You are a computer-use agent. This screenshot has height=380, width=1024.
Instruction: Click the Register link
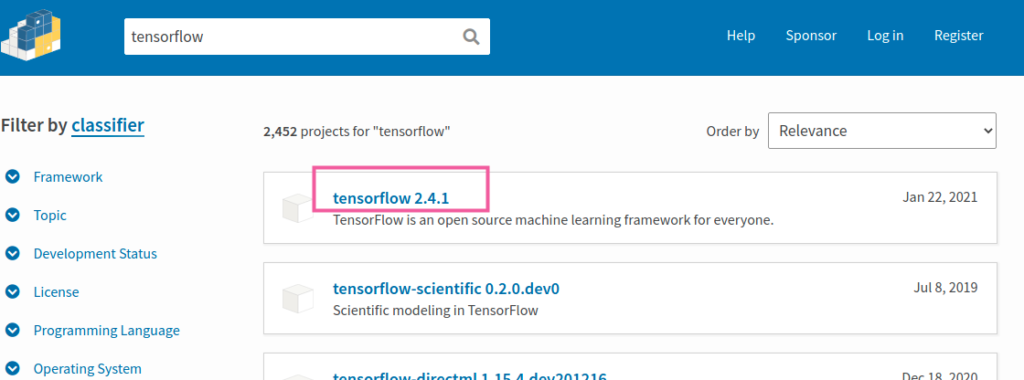[x=959, y=36]
